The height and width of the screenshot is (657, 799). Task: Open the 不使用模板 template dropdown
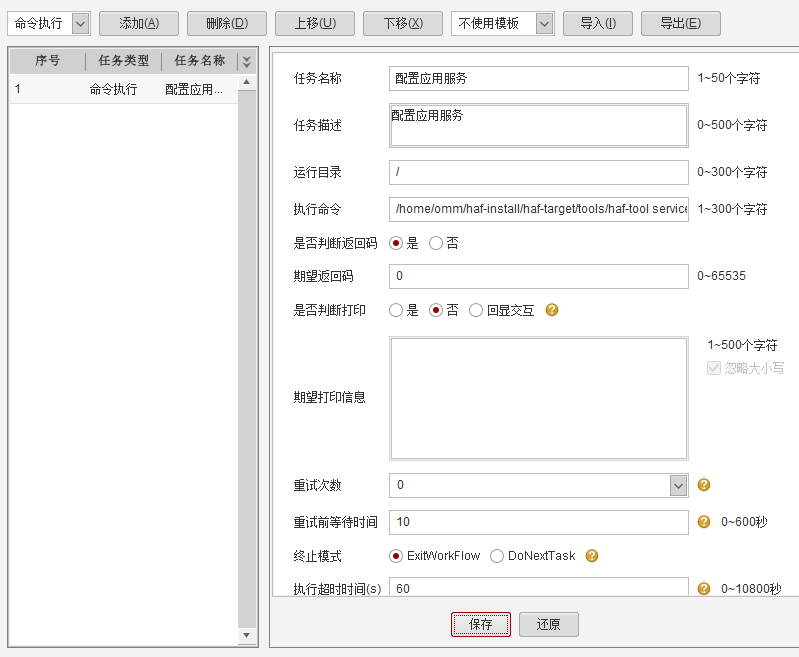545,23
